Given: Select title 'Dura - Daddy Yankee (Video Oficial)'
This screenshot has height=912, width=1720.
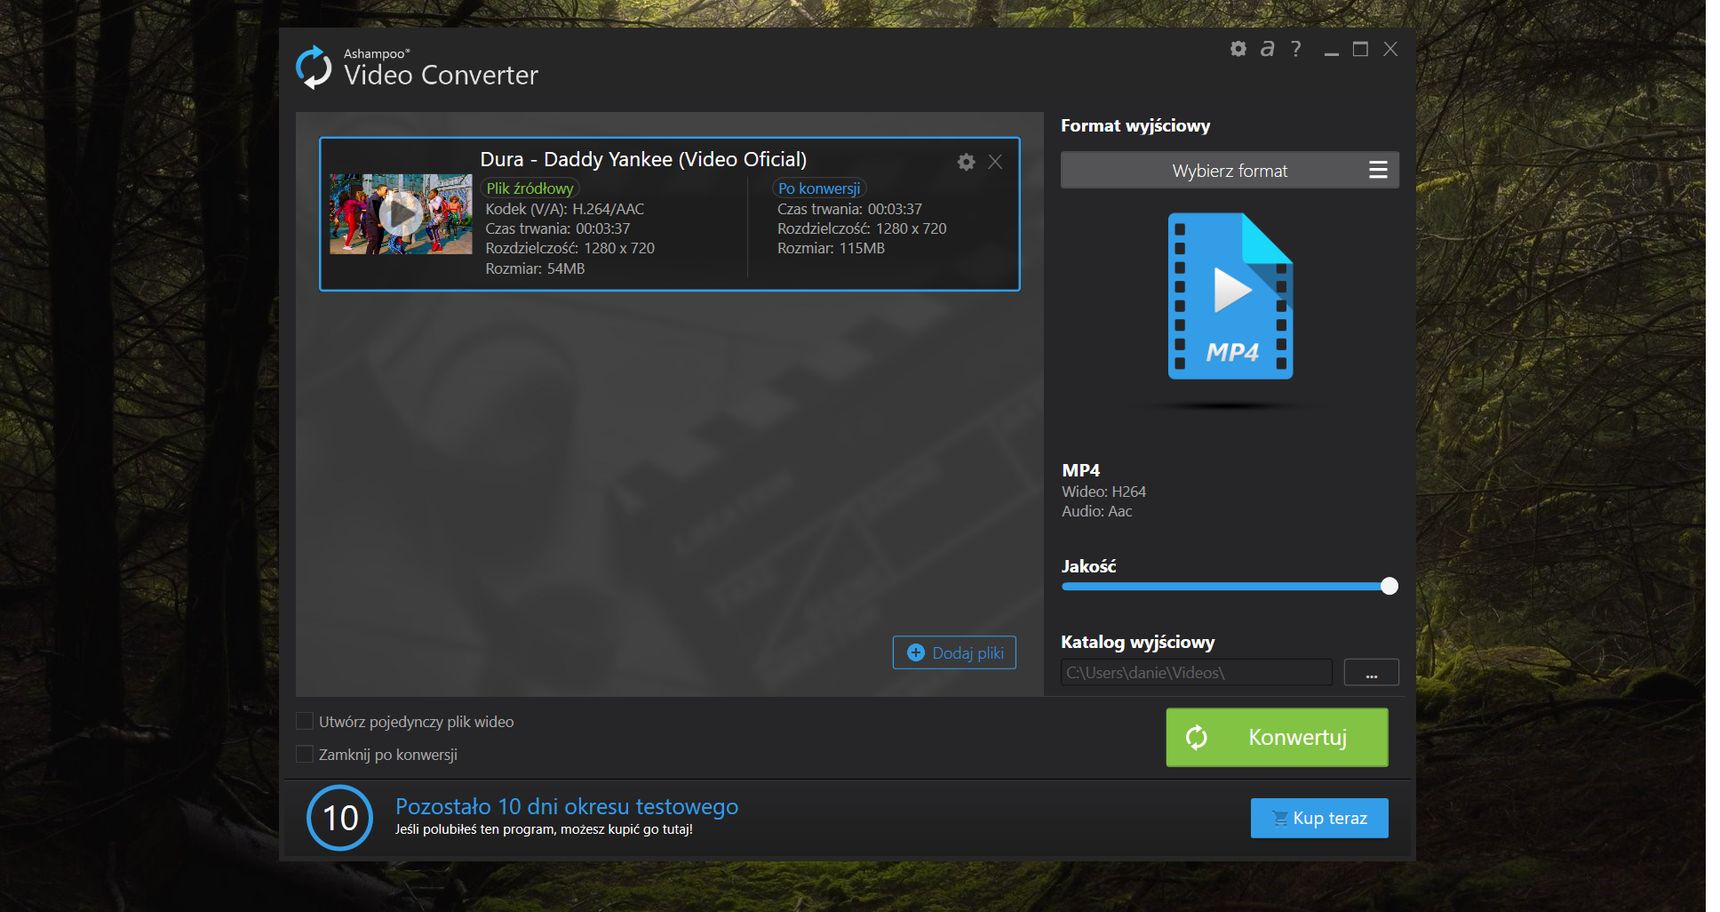Looking at the screenshot, I should [643, 159].
